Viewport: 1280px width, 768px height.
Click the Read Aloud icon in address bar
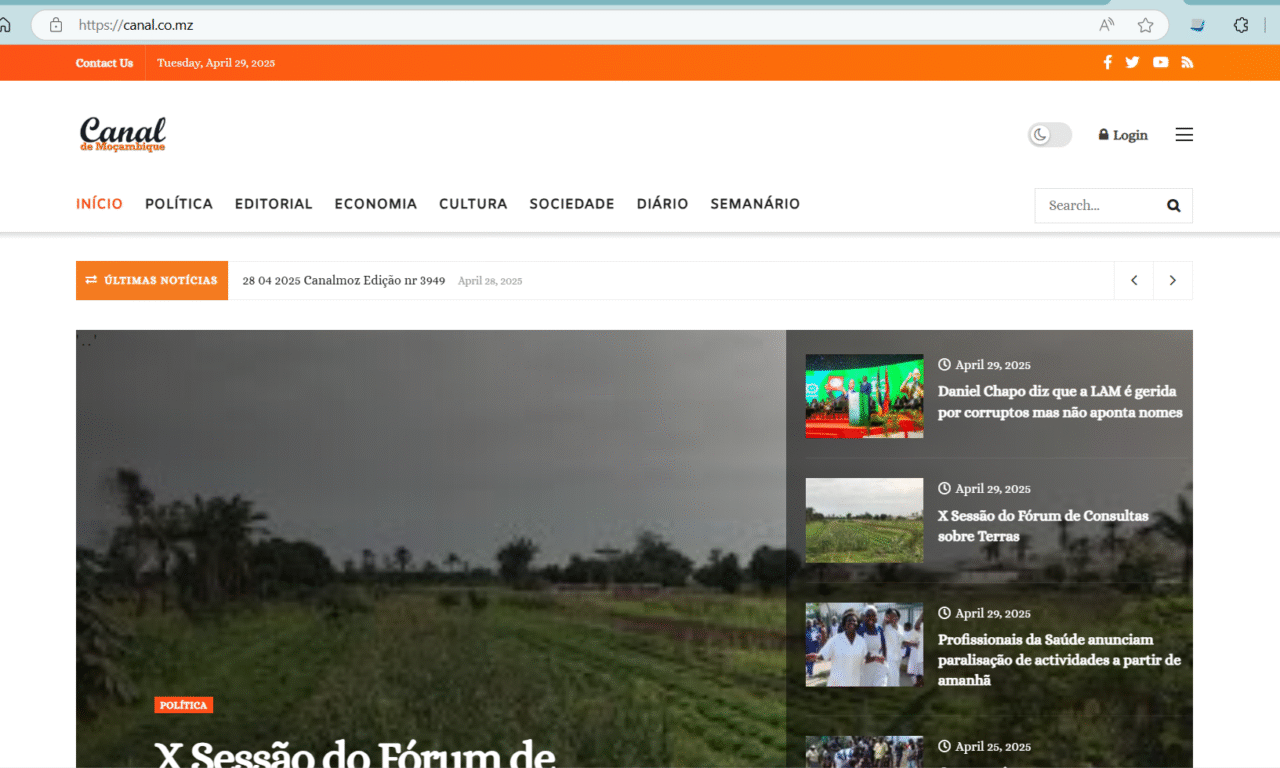coord(1107,25)
